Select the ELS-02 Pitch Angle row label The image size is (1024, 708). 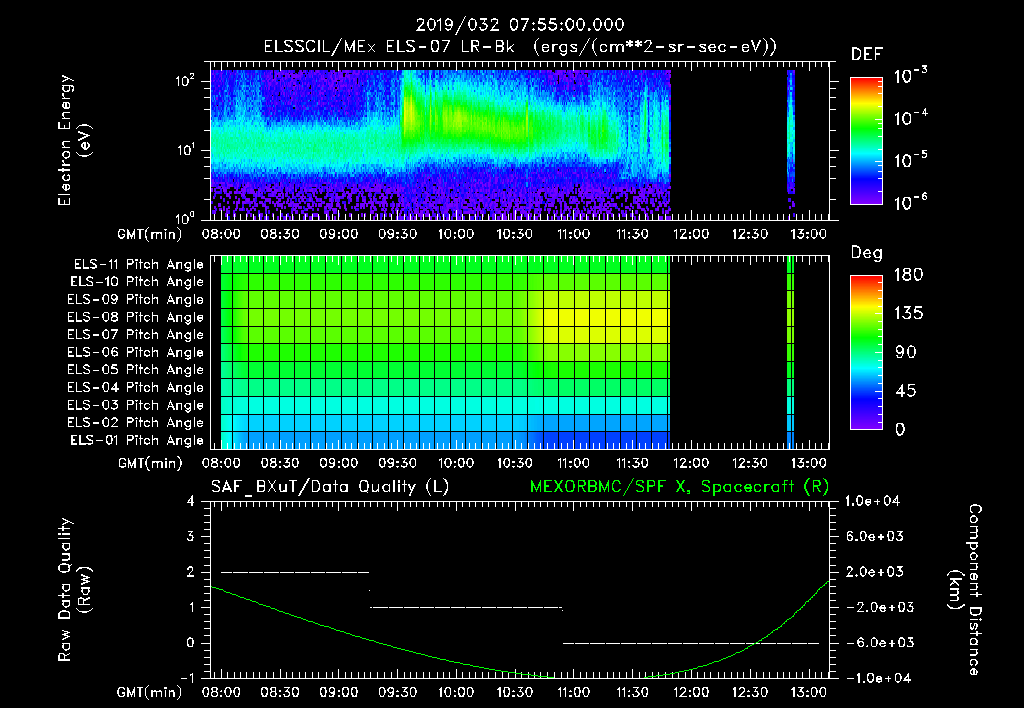[135, 423]
